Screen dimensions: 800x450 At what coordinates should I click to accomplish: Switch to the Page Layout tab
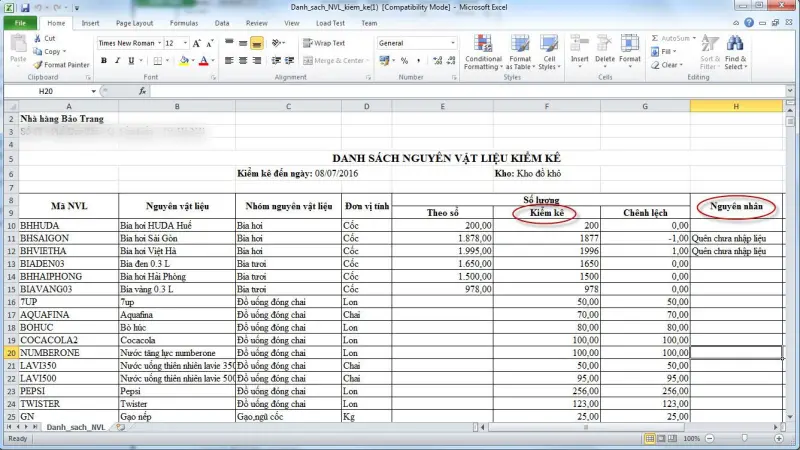pyautogui.click(x=134, y=23)
